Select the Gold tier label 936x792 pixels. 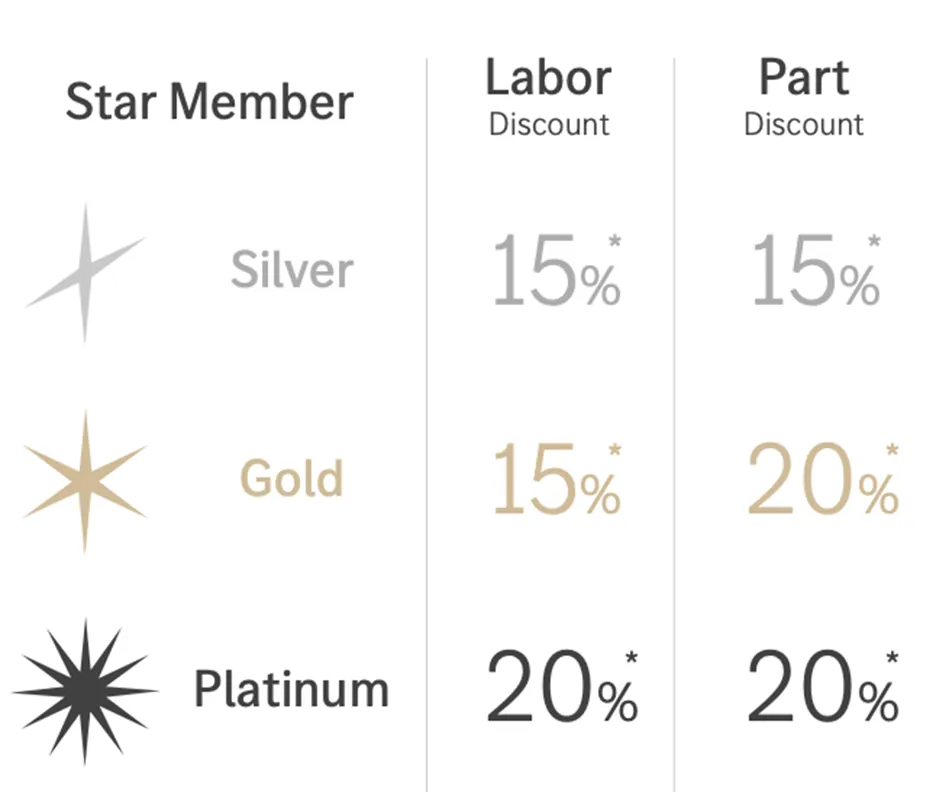click(x=291, y=478)
